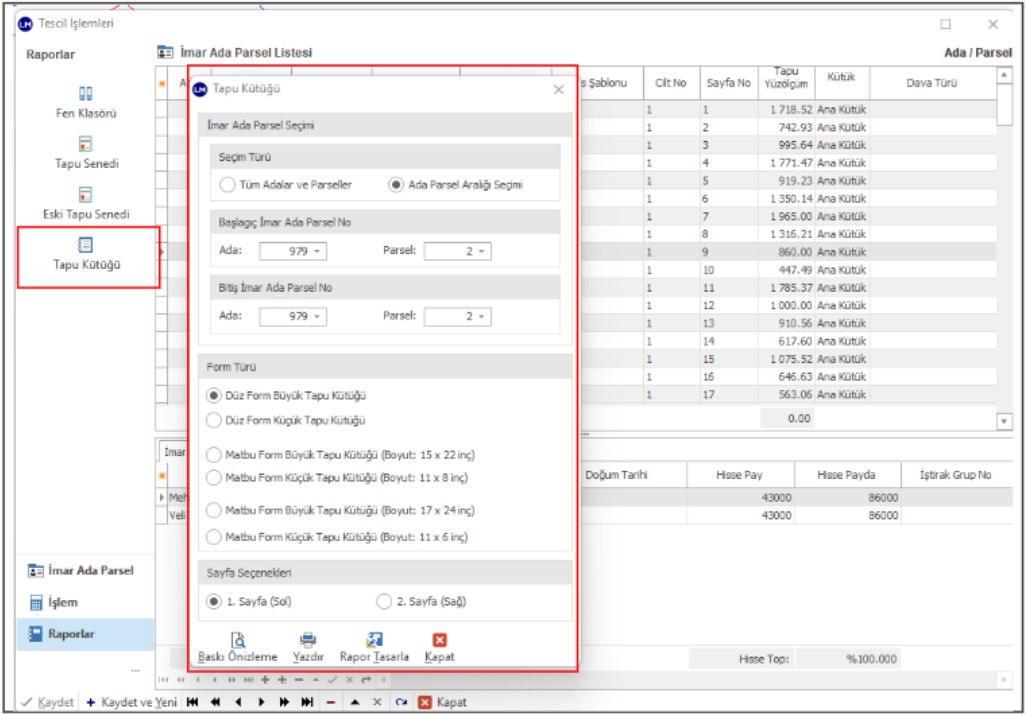Open Baskı Önizleme print preview
This screenshot has height=715, width=1027.
(x=238, y=641)
